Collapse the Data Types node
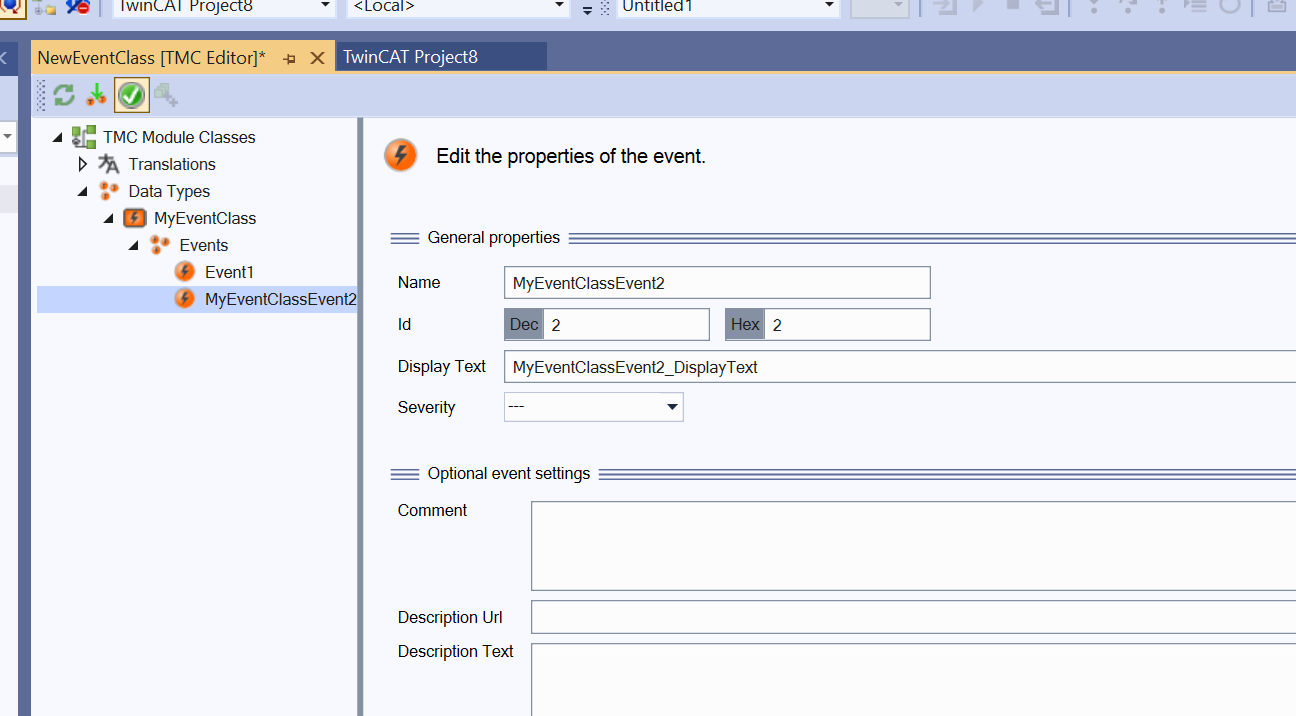This screenshot has height=716, width=1296. (83, 191)
